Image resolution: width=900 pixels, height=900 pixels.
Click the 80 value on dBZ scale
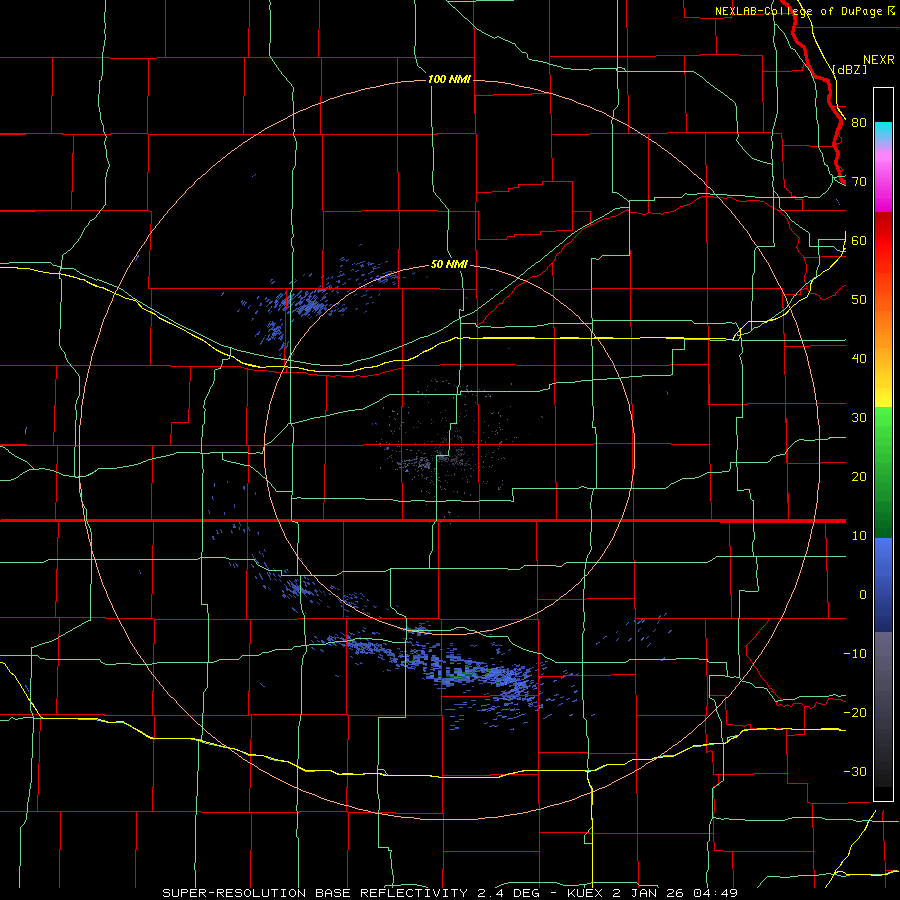click(859, 123)
